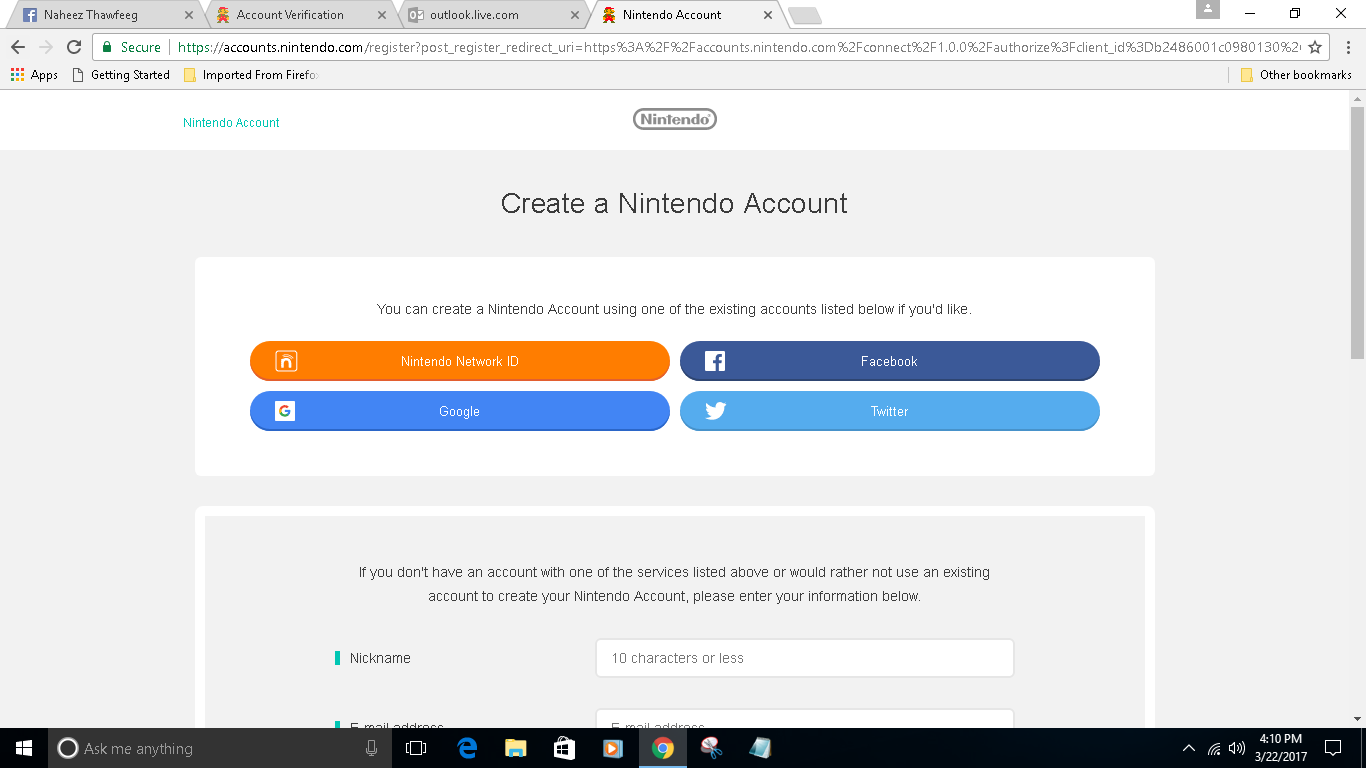Image resolution: width=1366 pixels, height=768 pixels.
Task: Bookmark this page with the star icon
Action: tap(1315, 47)
